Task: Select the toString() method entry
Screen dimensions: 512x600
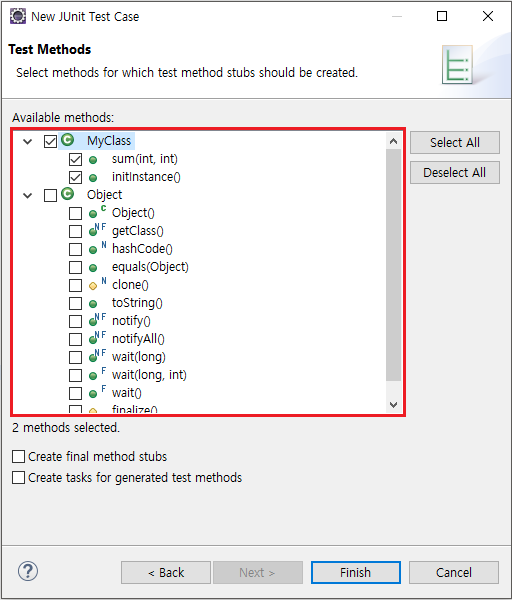Action: tap(137, 303)
